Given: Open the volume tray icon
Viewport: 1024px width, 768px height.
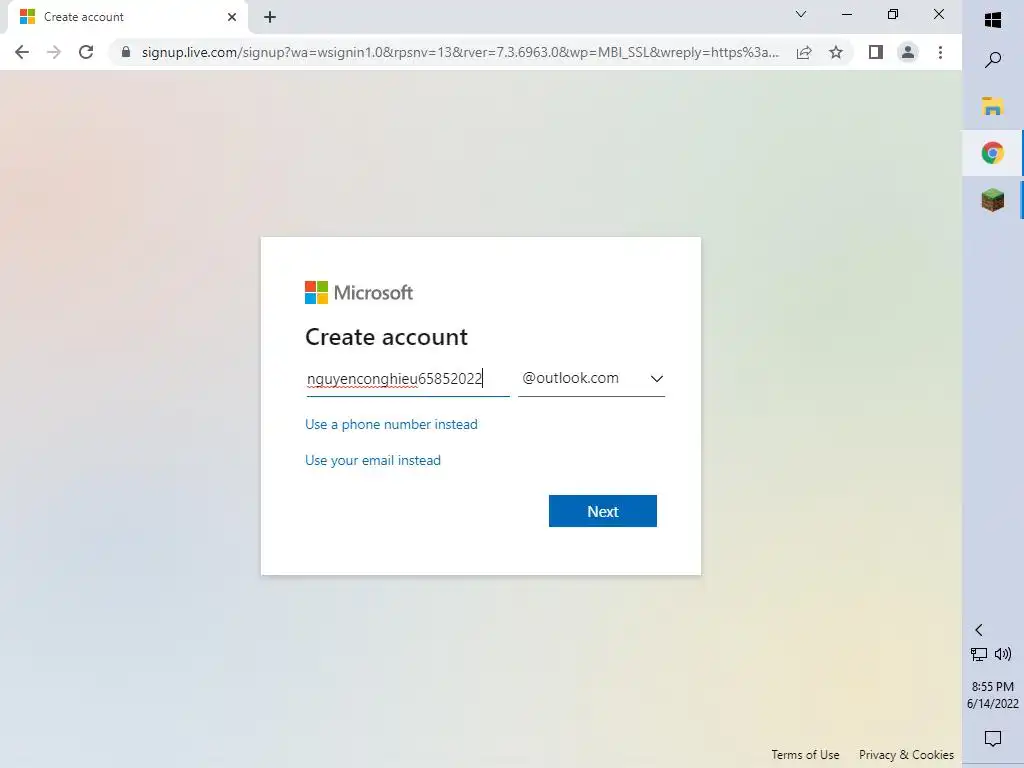Looking at the screenshot, I should click(x=1003, y=654).
